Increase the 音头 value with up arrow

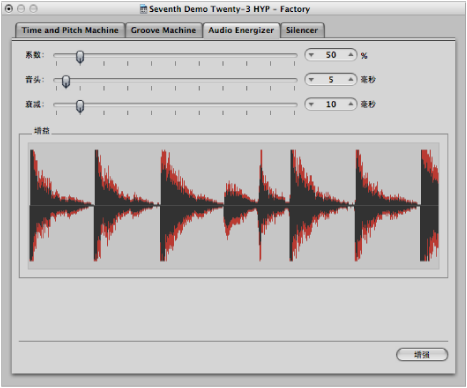(x=350, y=80)
